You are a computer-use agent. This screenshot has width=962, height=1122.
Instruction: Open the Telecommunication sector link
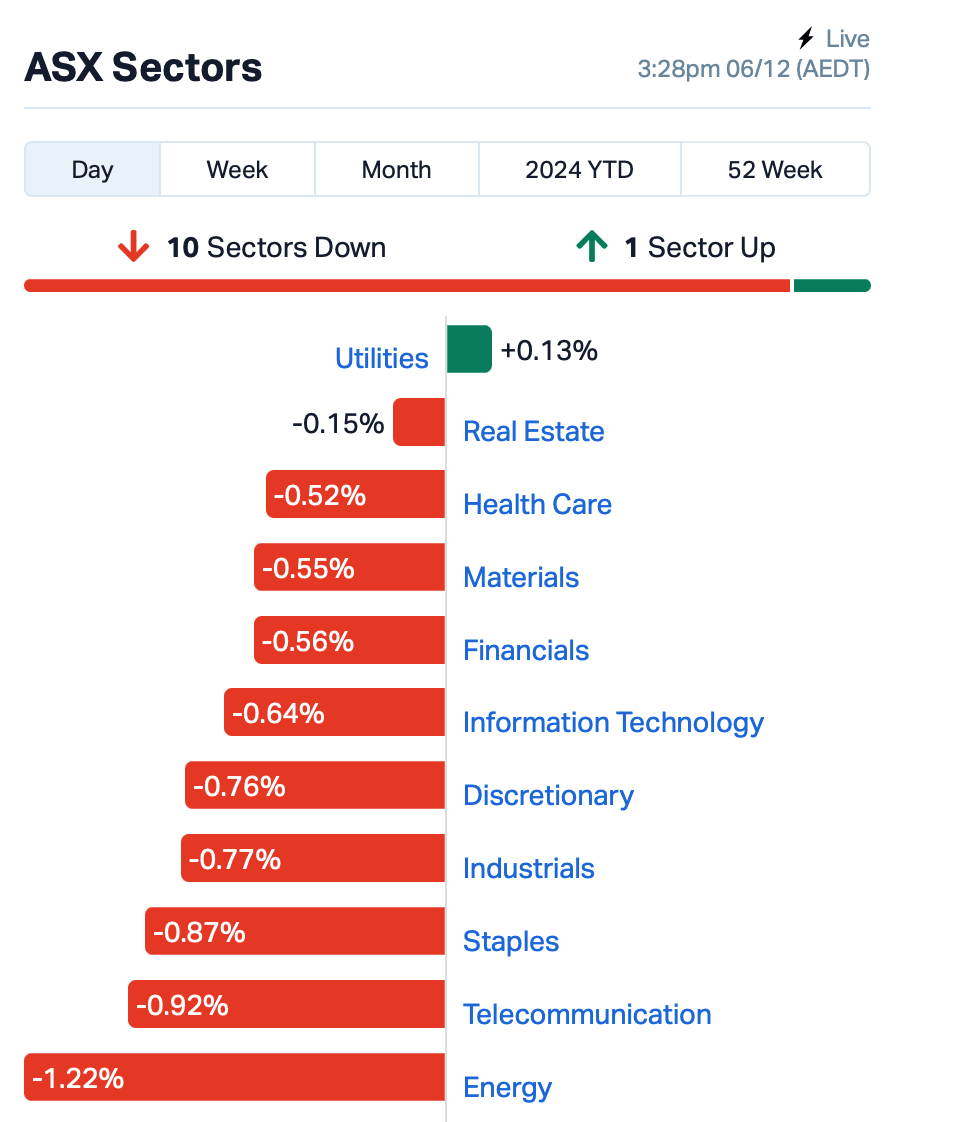(587, 1015)
